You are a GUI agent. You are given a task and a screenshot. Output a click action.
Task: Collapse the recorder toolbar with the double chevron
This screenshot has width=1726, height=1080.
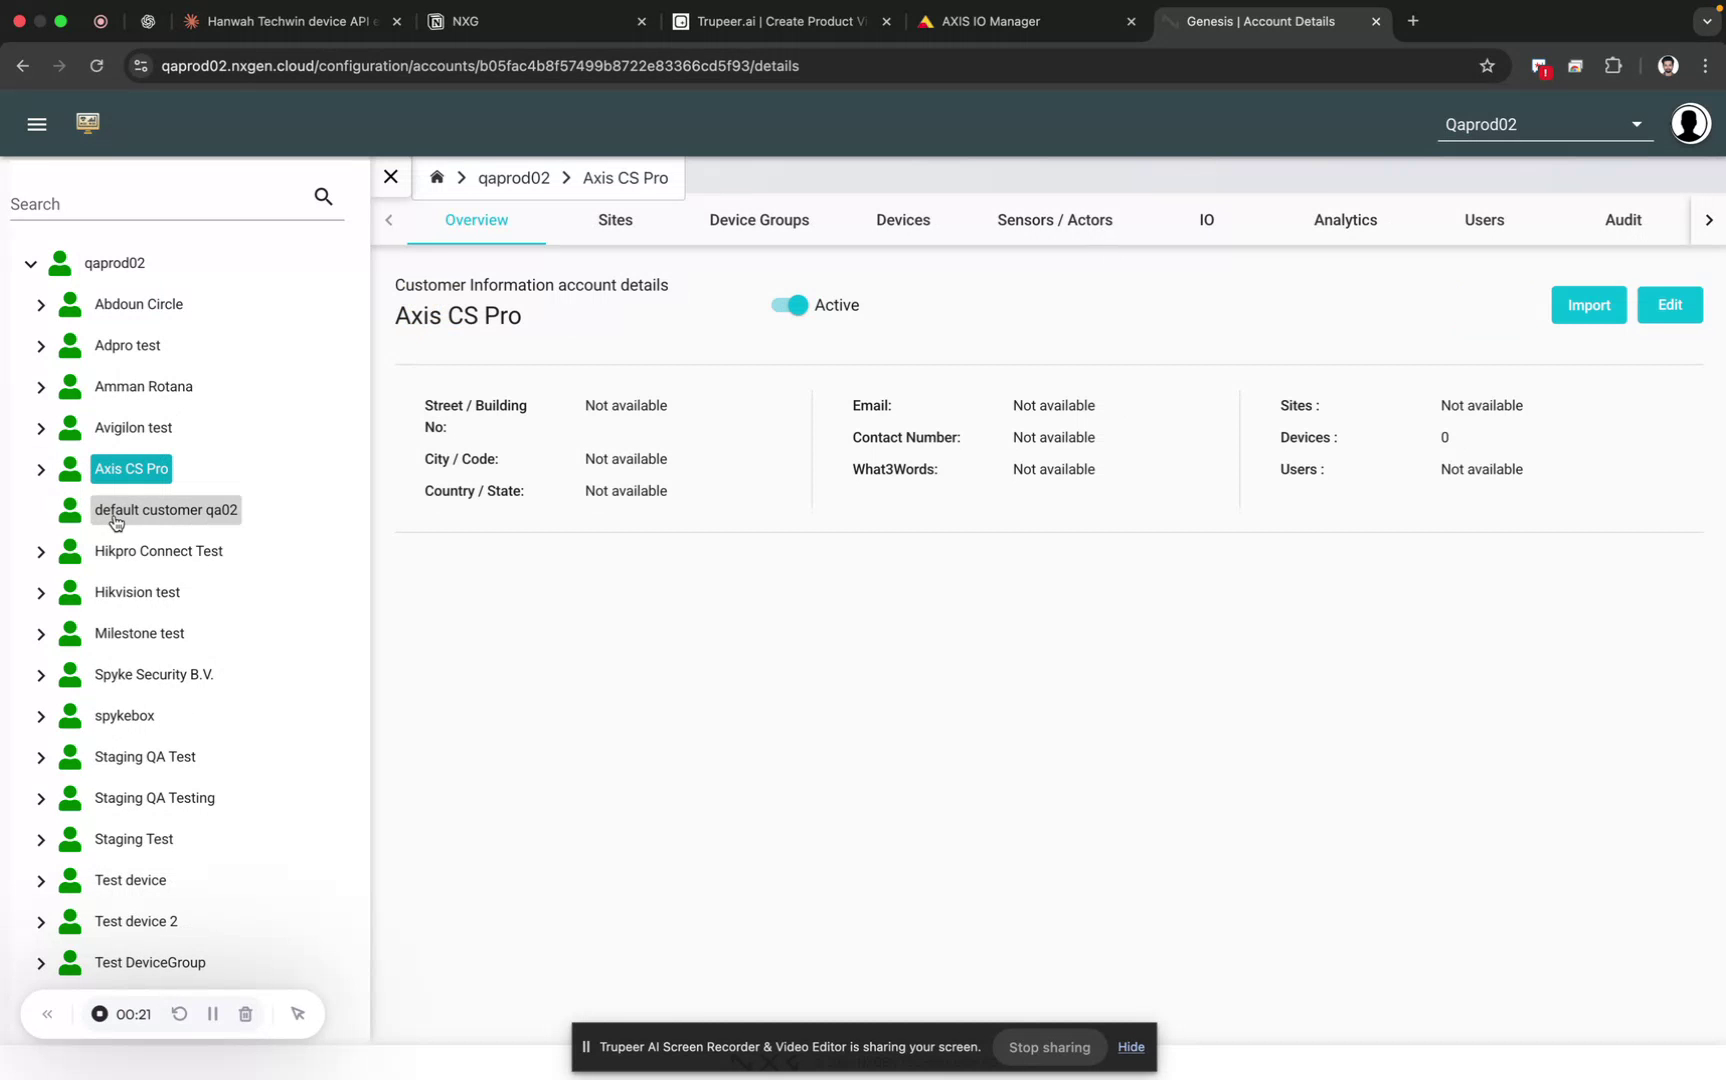click(47, 1013)
